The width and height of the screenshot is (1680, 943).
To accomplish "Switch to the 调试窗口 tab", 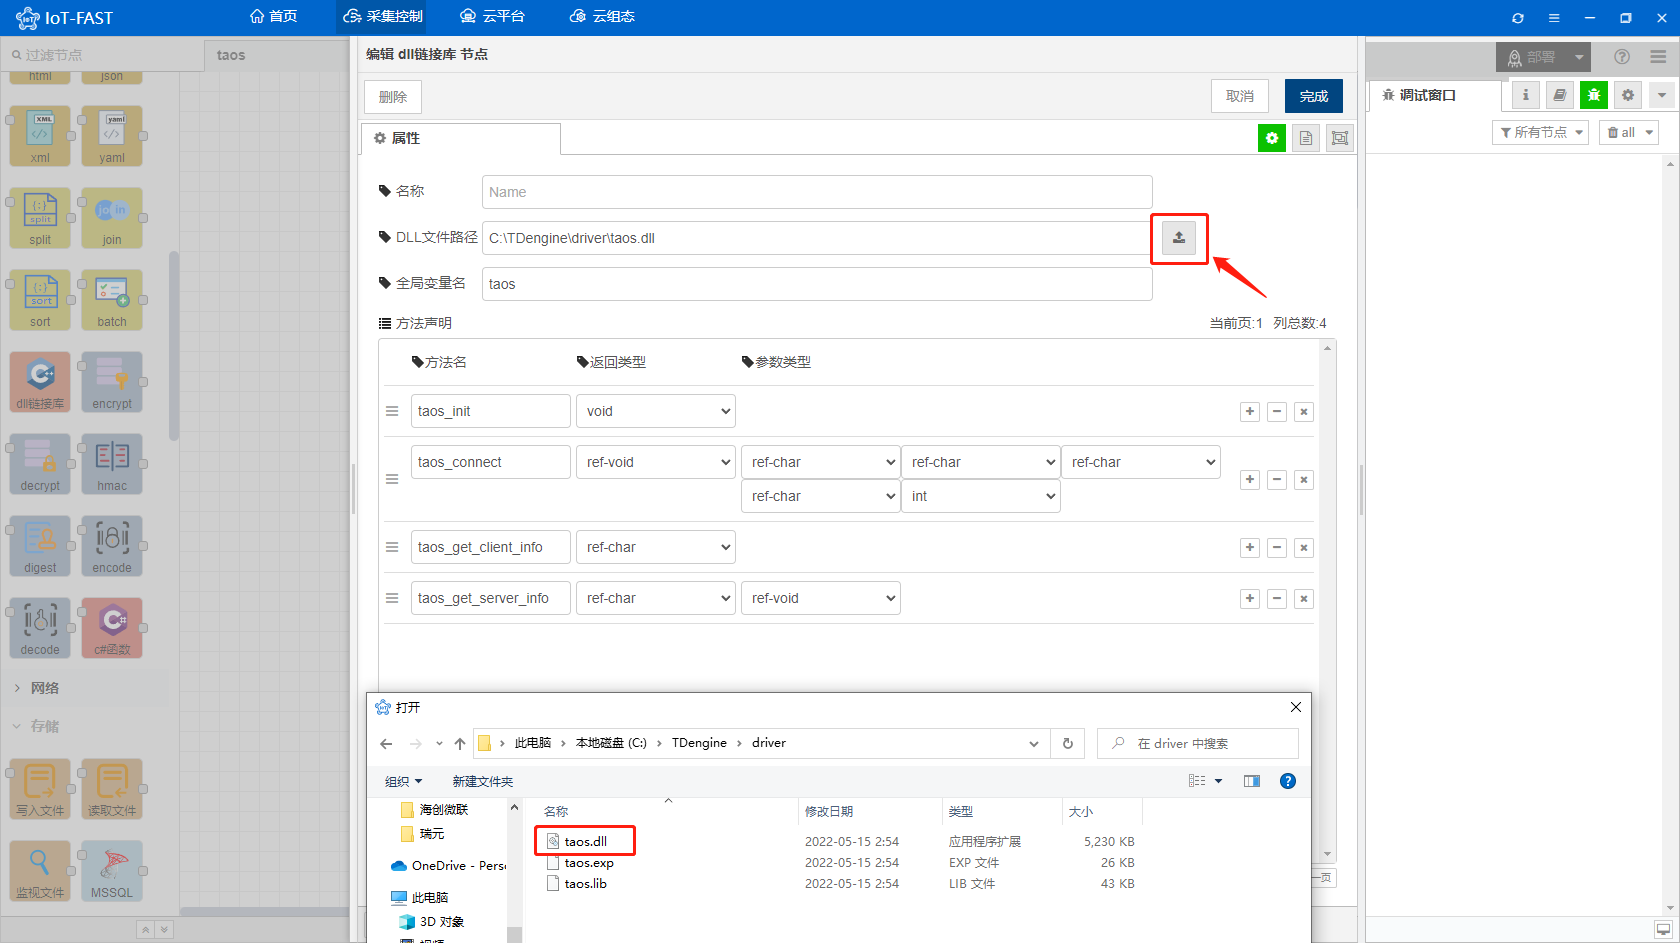I will [1433, 95].
